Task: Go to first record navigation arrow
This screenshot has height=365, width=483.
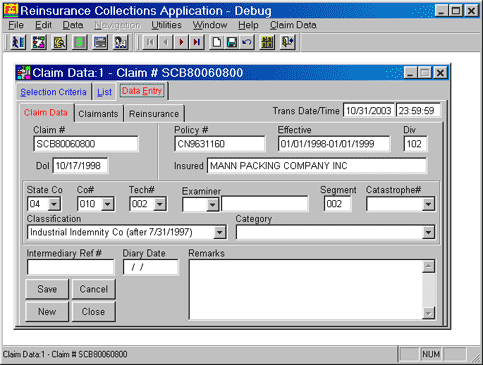Action: tap(150, 42)
